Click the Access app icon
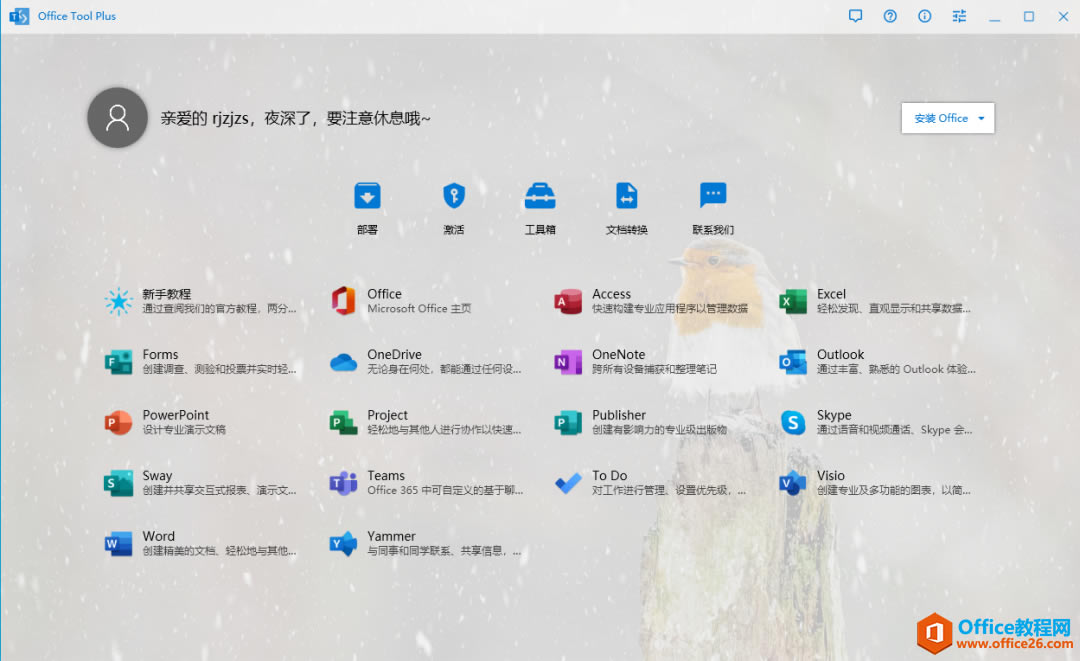Screen dimensions: 1080x661 568,302
